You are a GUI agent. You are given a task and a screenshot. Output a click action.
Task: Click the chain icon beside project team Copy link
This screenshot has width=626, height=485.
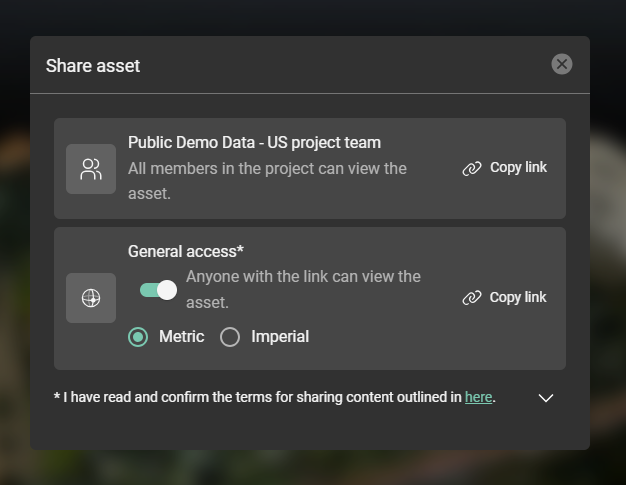coord(472,168)
